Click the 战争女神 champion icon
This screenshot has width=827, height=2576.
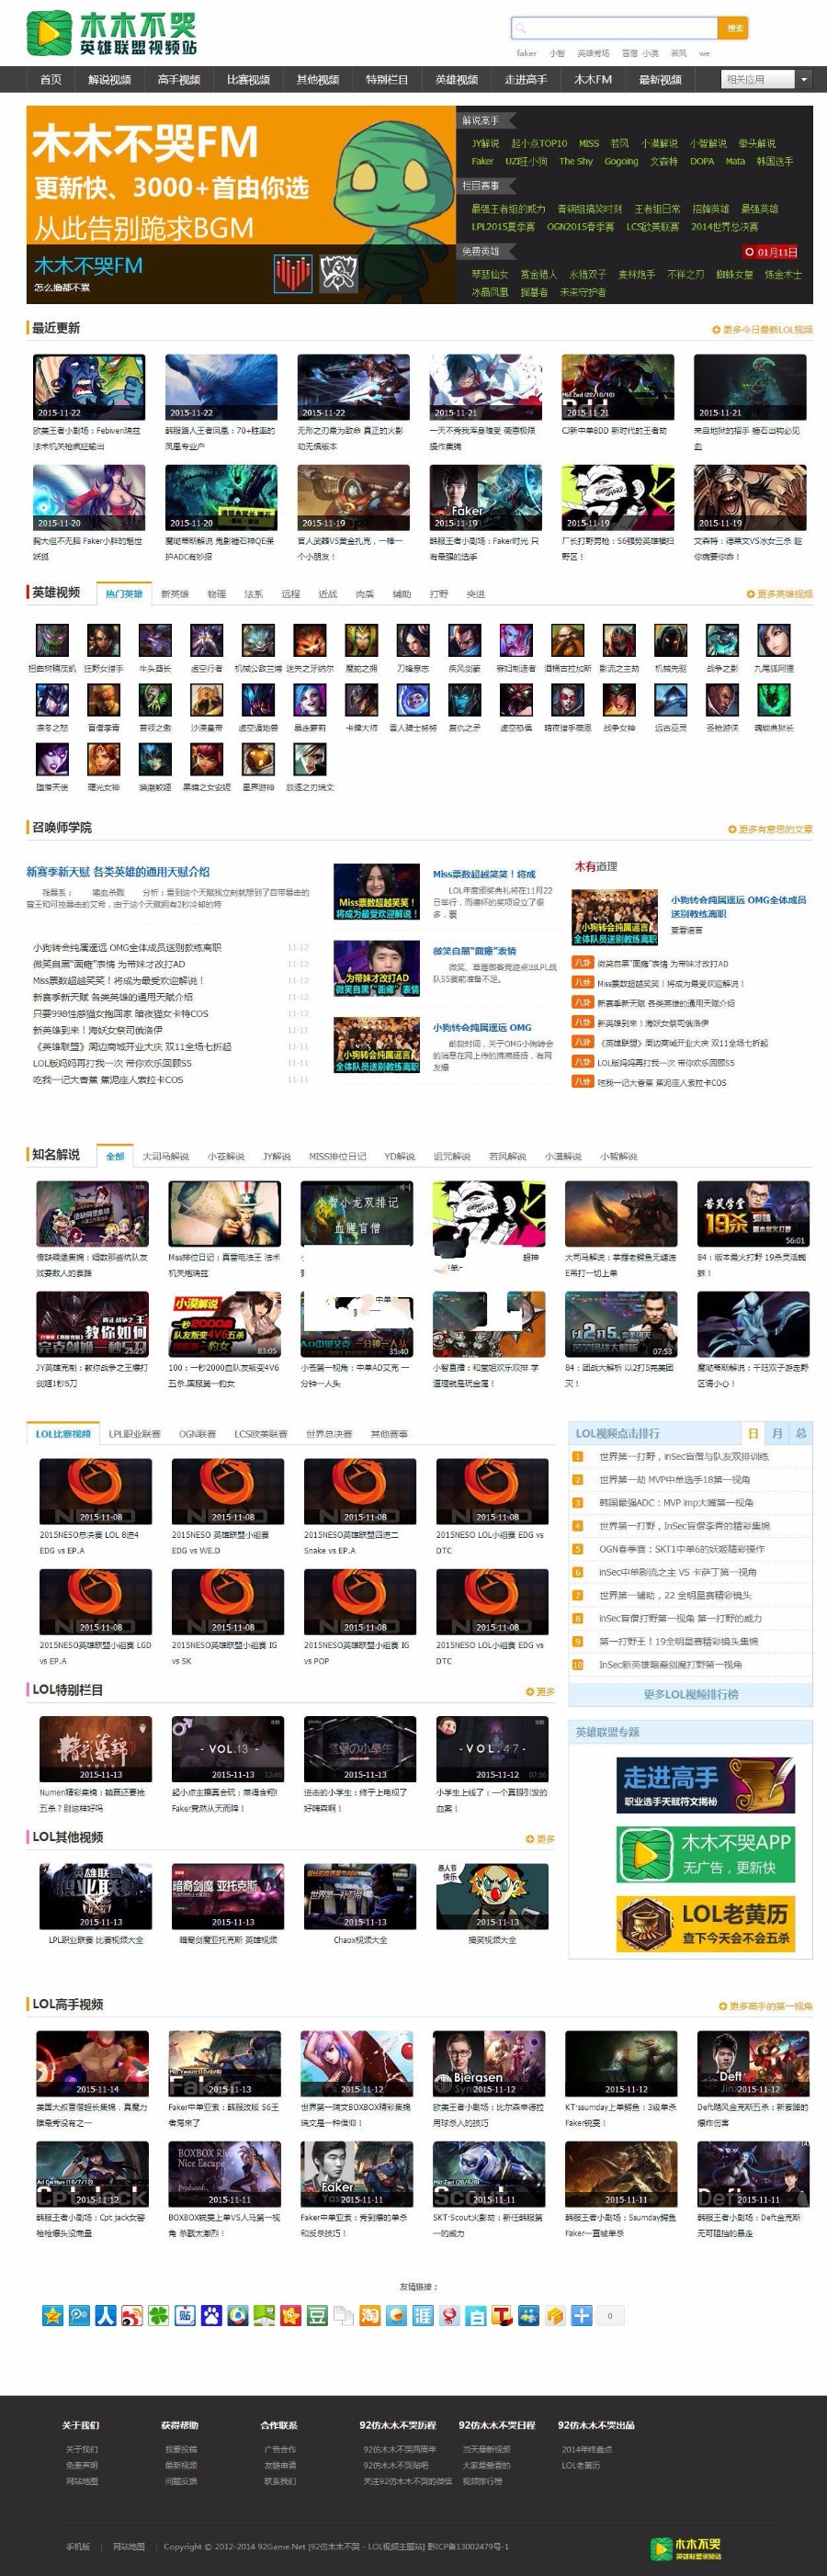619,700
